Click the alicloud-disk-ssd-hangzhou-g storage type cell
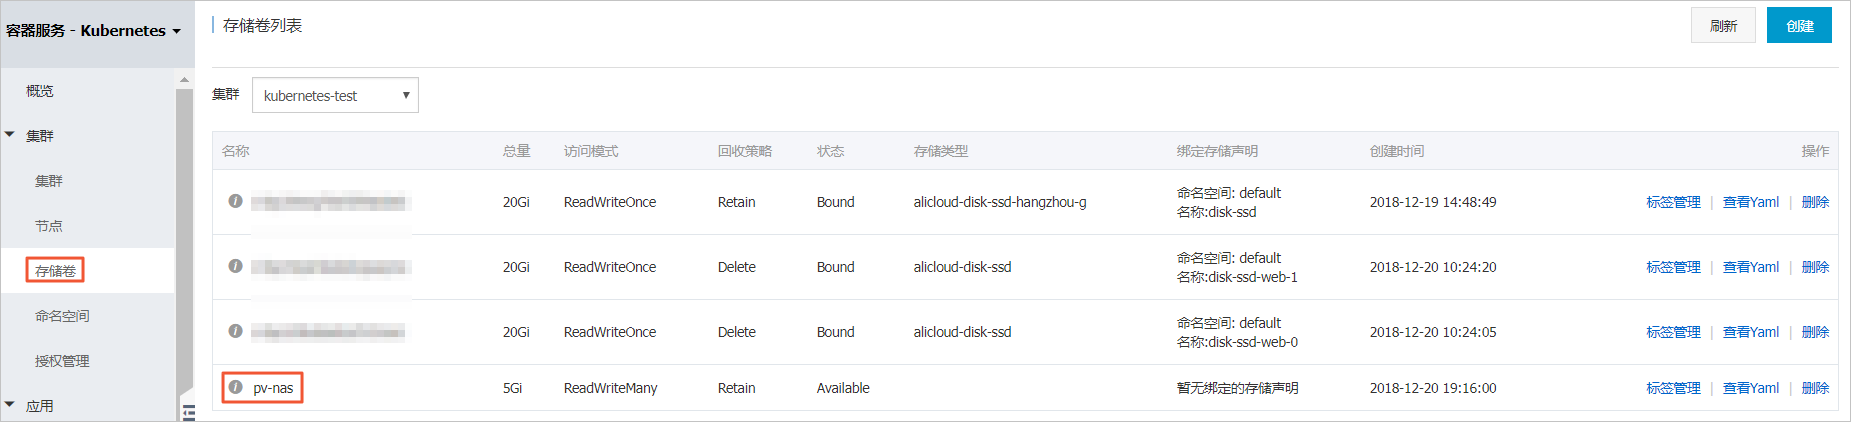 (1000, 202)
